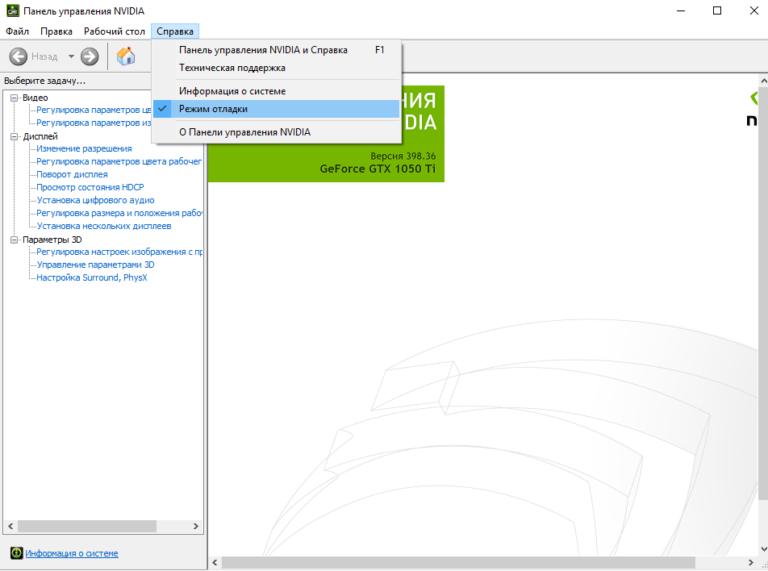The image size is (768, 571).
Task: Click right arrow of task pane scrollbar
Action: (196, 526)
